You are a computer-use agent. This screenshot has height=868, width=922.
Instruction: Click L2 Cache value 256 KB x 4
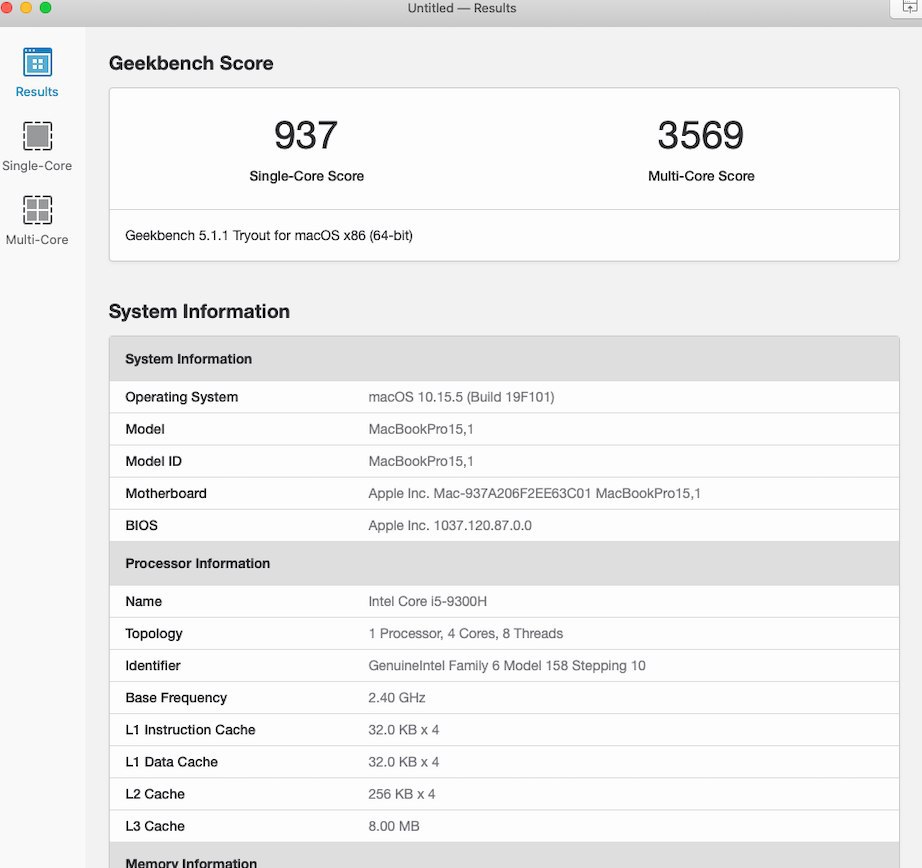tap(402, 794)
